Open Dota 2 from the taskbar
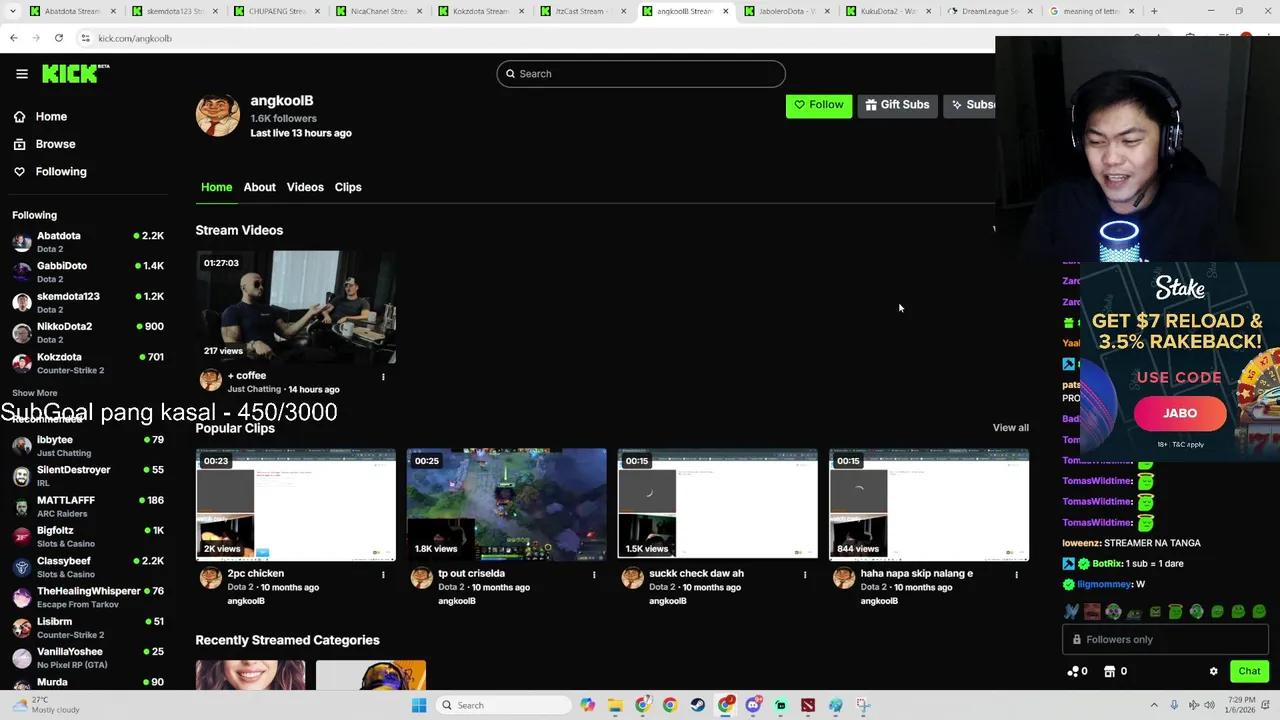Screen dimensions: 1280x720 click(x=808, y=706)
